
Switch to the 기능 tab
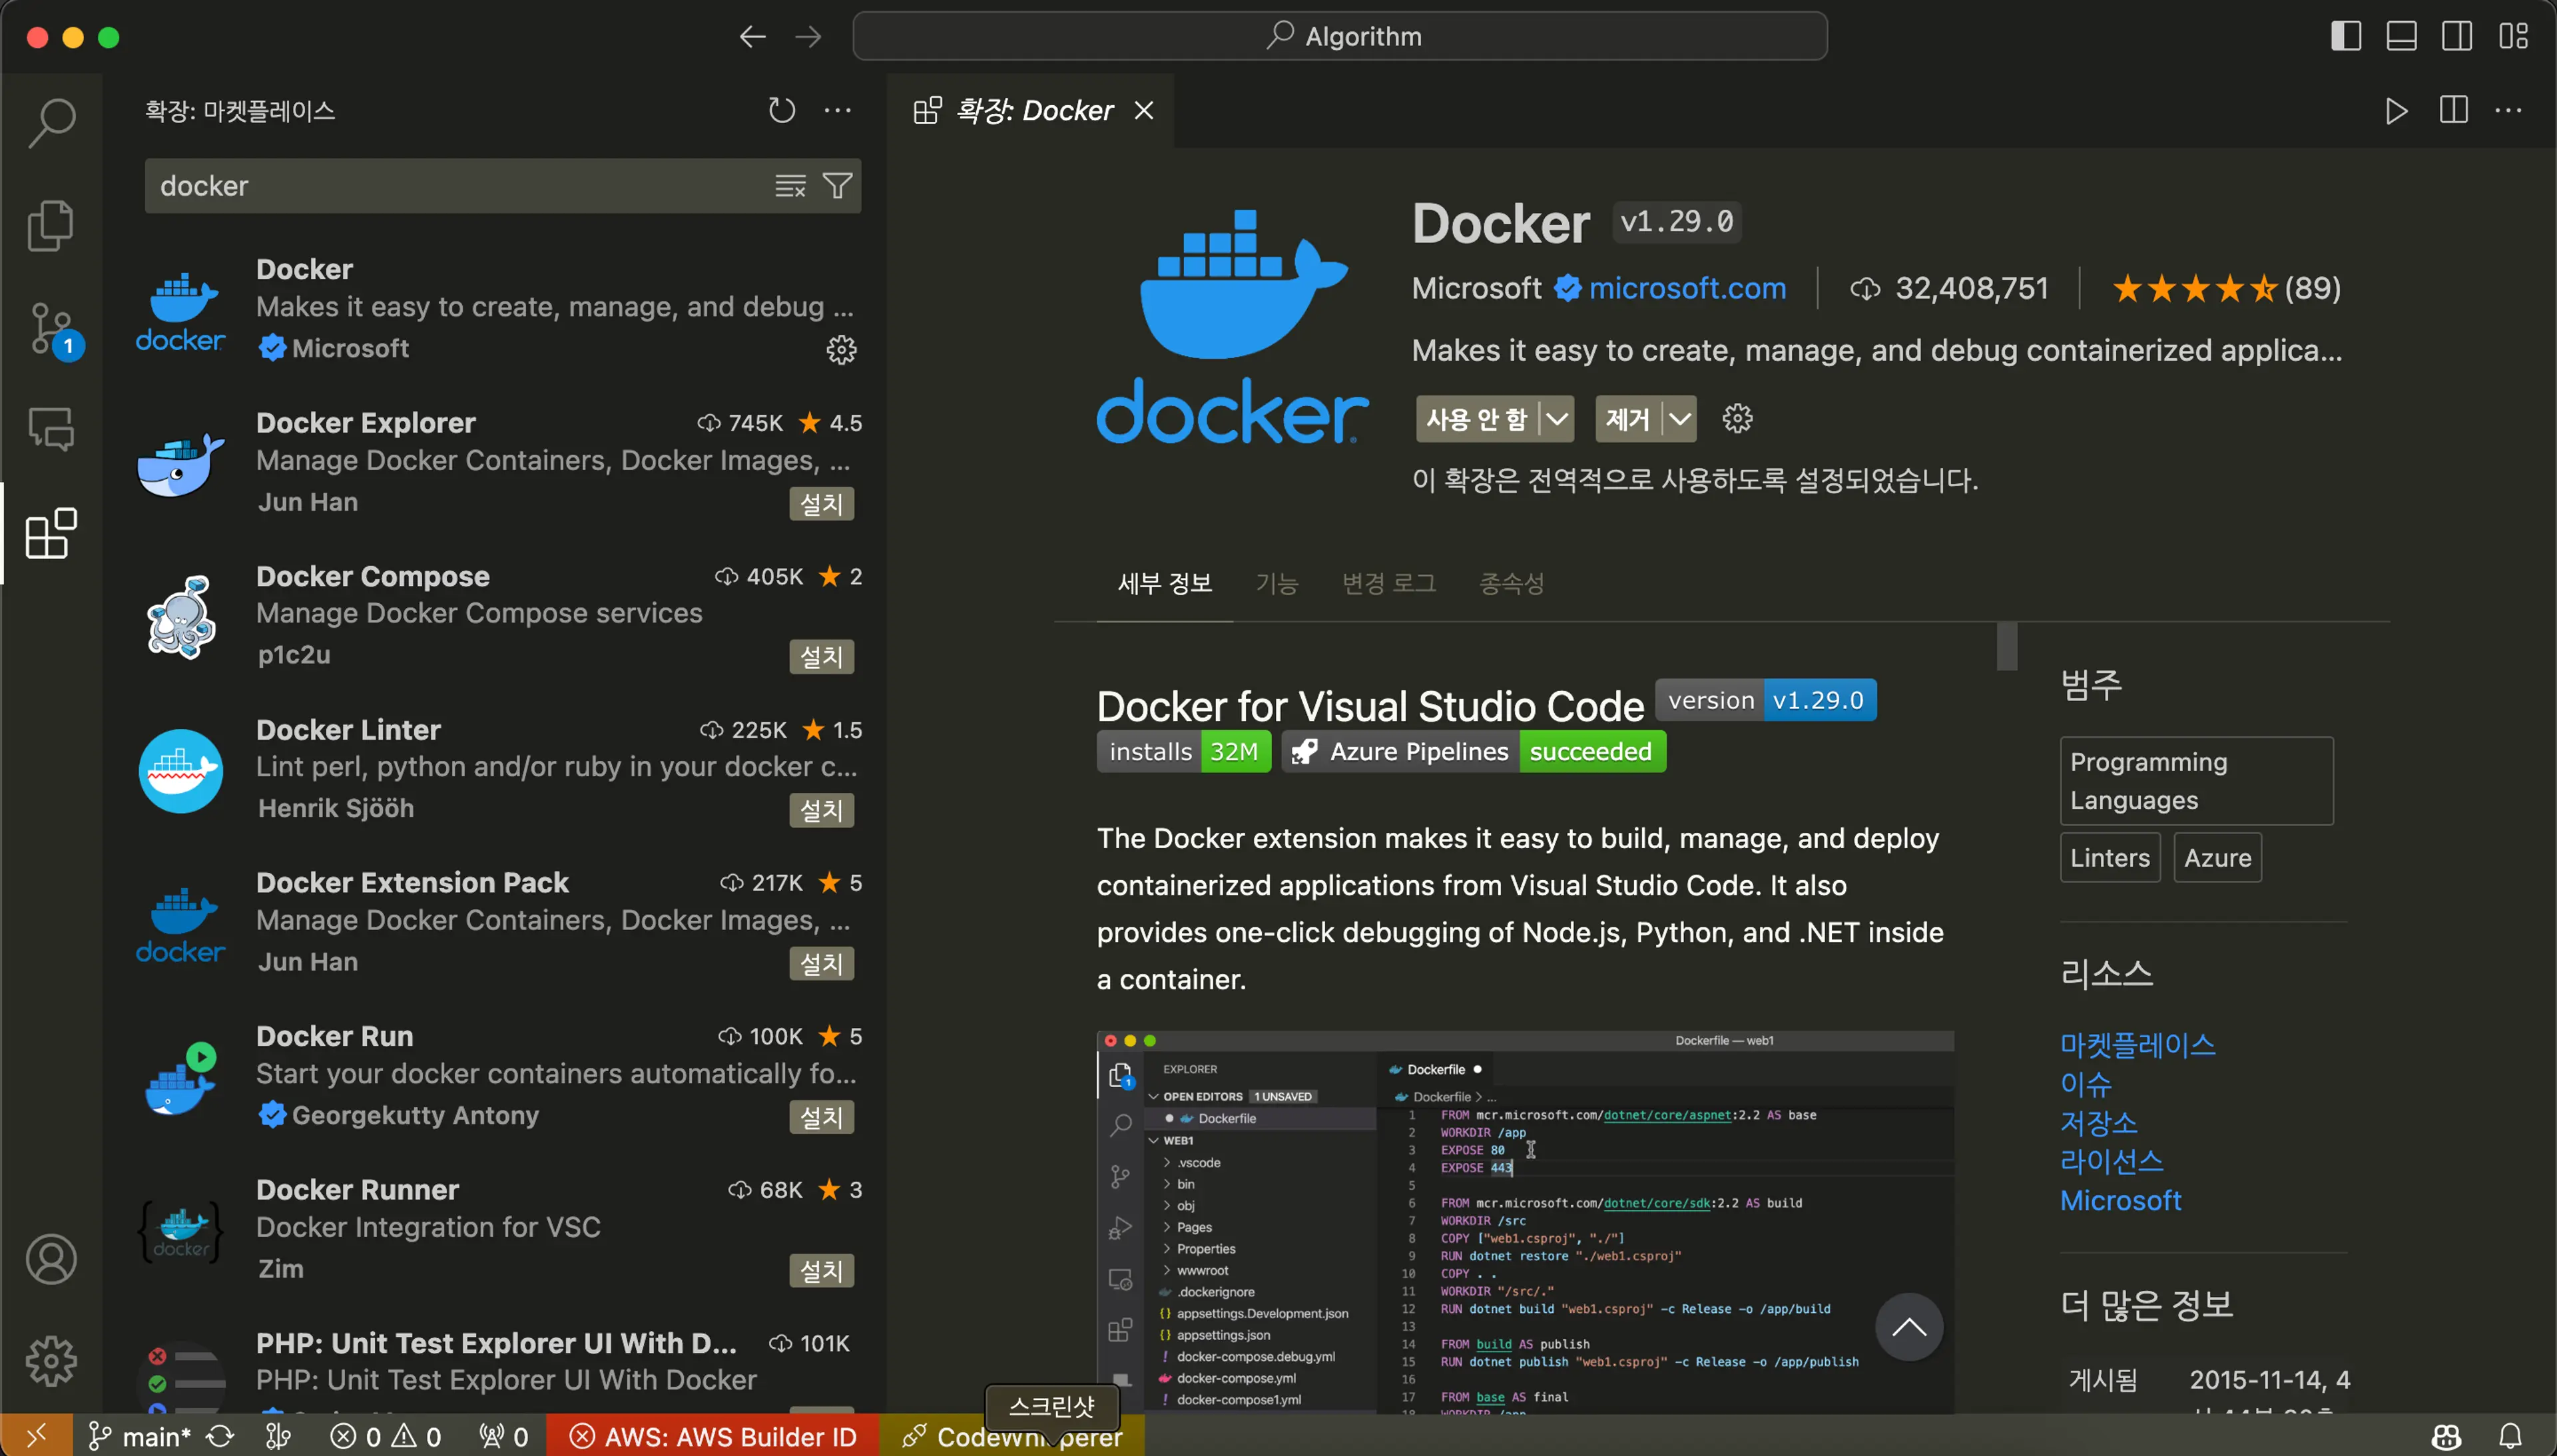pos(1277,583)
